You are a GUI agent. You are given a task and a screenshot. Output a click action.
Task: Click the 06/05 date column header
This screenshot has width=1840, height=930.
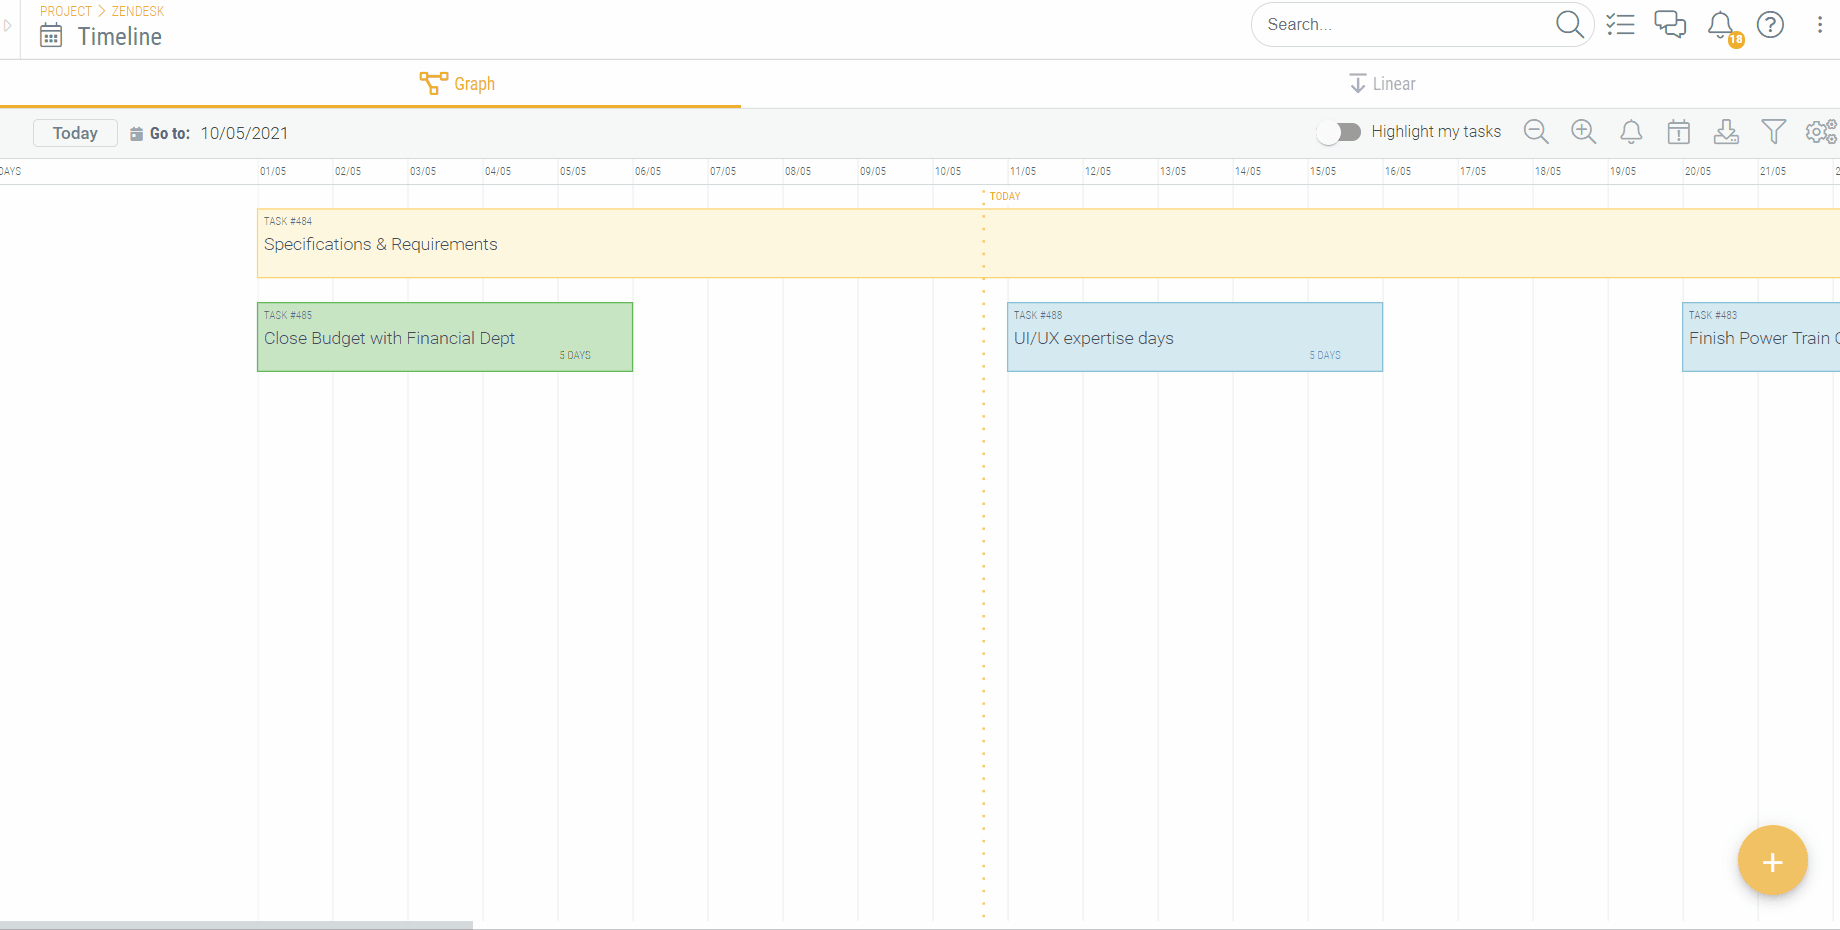tap(648, 171)
